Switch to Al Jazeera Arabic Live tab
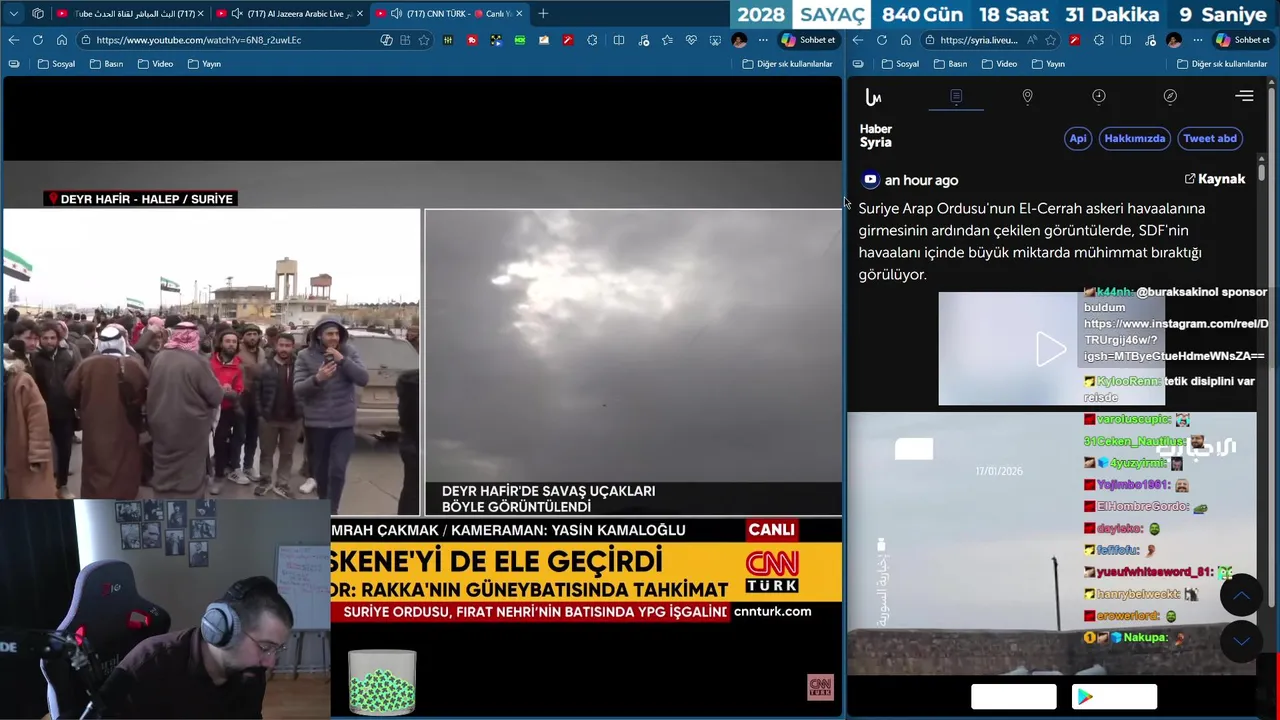 pos(288,14)
